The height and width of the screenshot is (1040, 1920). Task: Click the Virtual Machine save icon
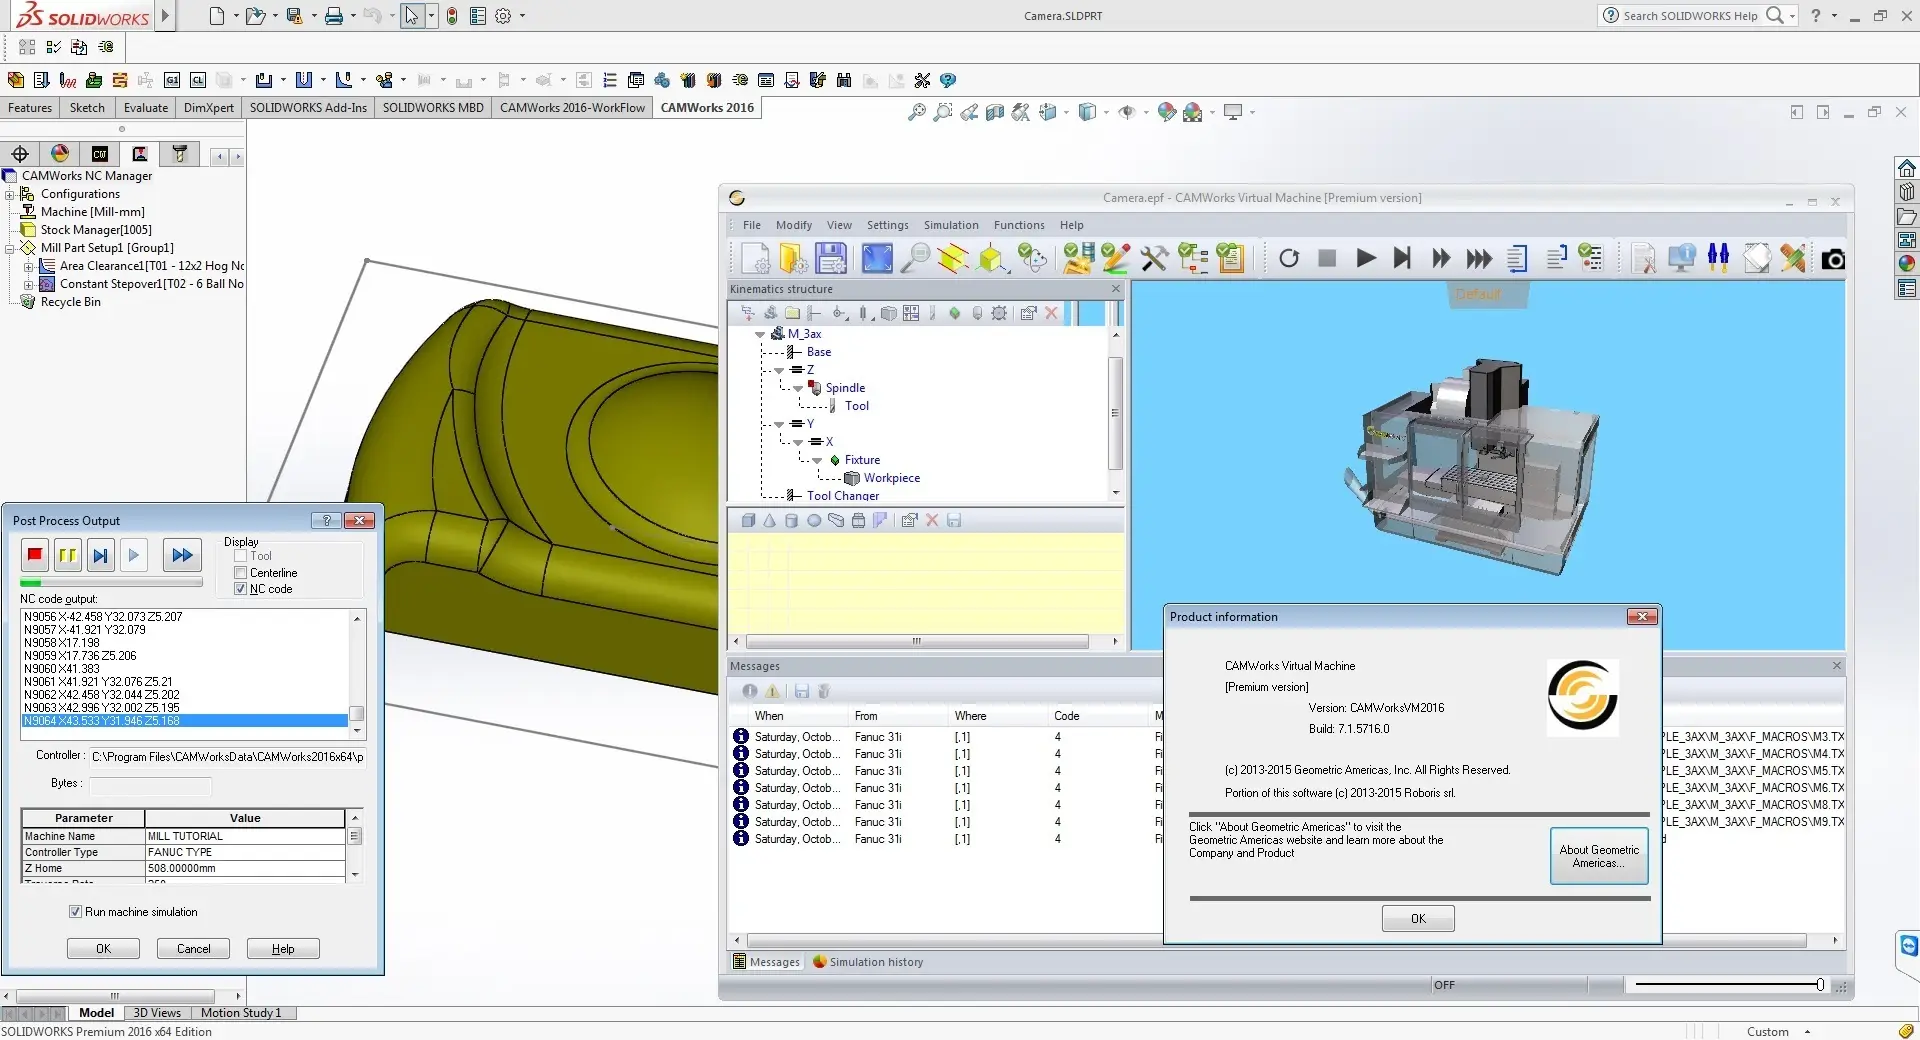(x=831, y=258)
